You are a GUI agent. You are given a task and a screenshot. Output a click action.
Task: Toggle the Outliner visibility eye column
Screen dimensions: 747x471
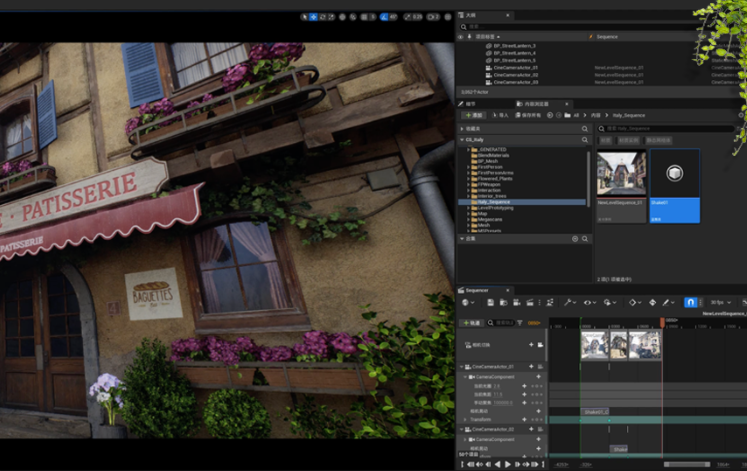tap(461, 37)
